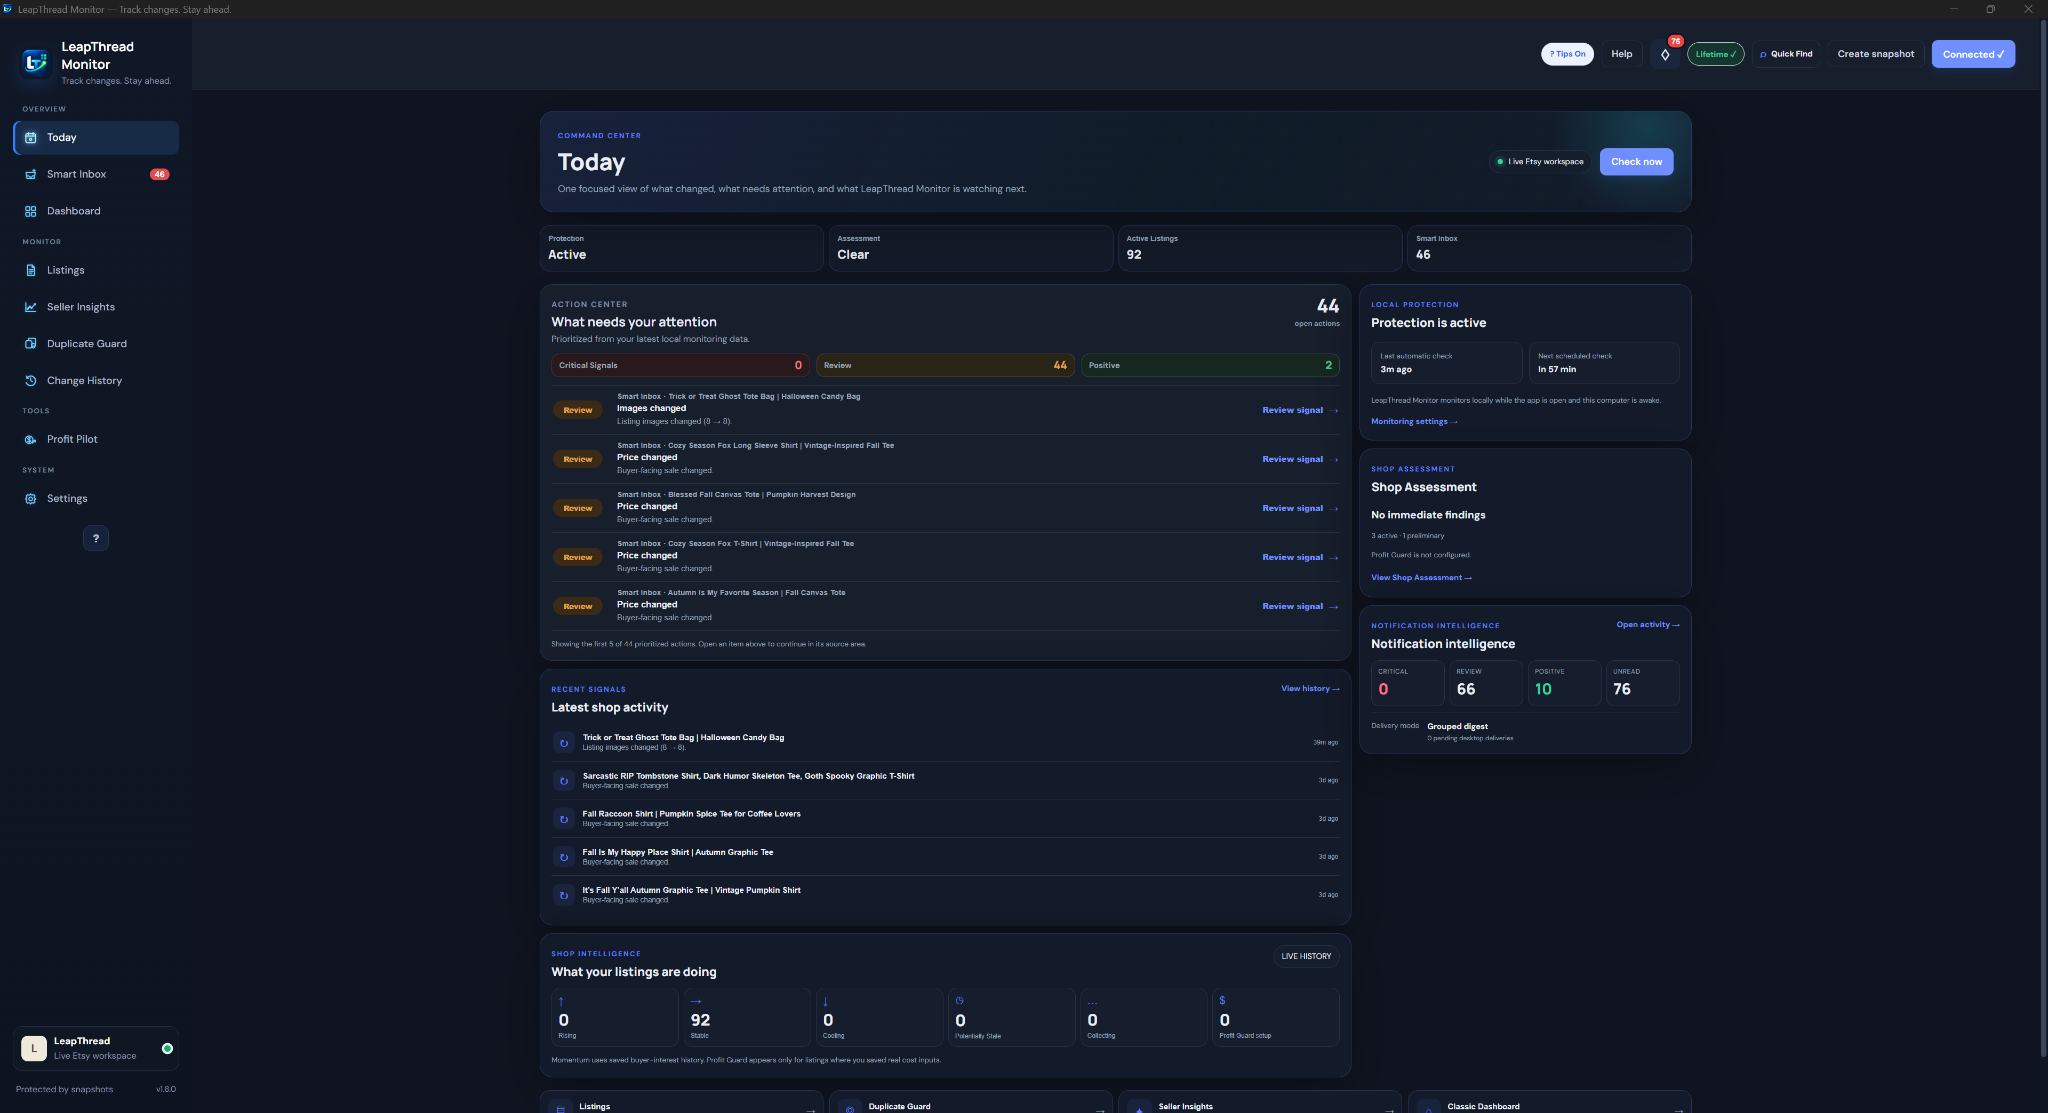Click the LIVE HISTORY badge
Viewport: 2048px width, 1113px height.
1306,956
